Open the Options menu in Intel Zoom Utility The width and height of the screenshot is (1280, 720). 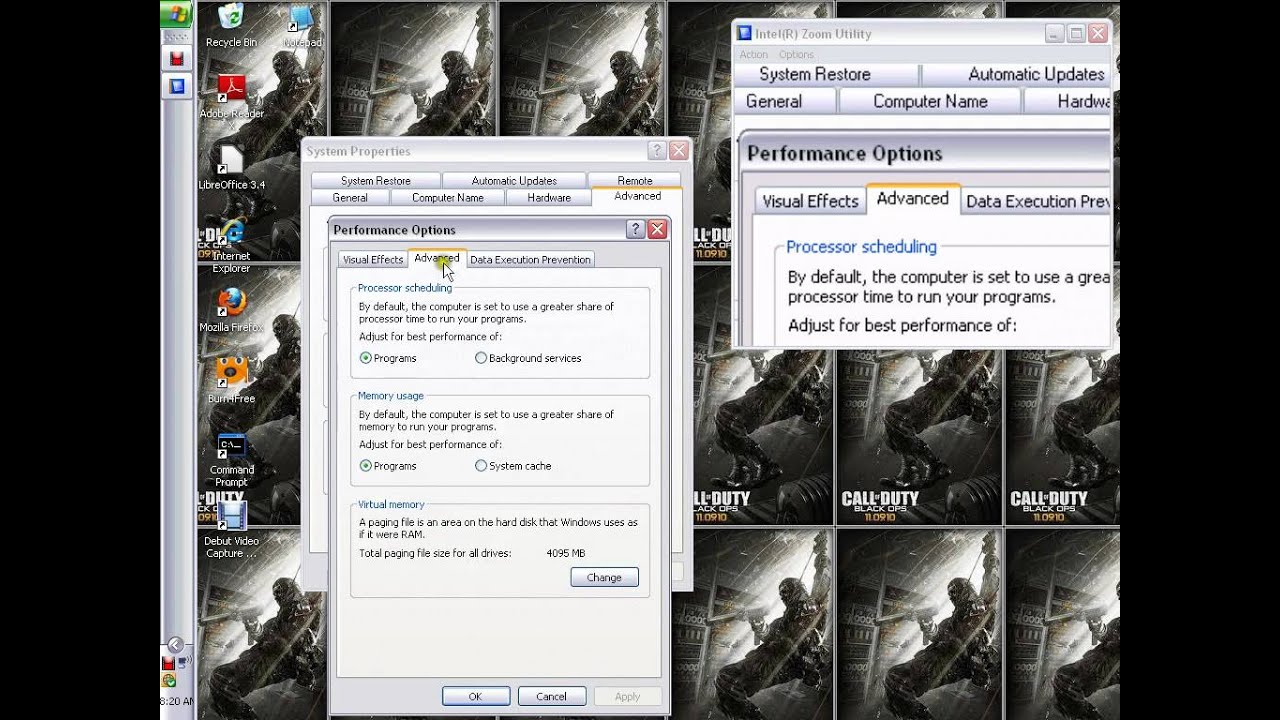pos(796,55)
